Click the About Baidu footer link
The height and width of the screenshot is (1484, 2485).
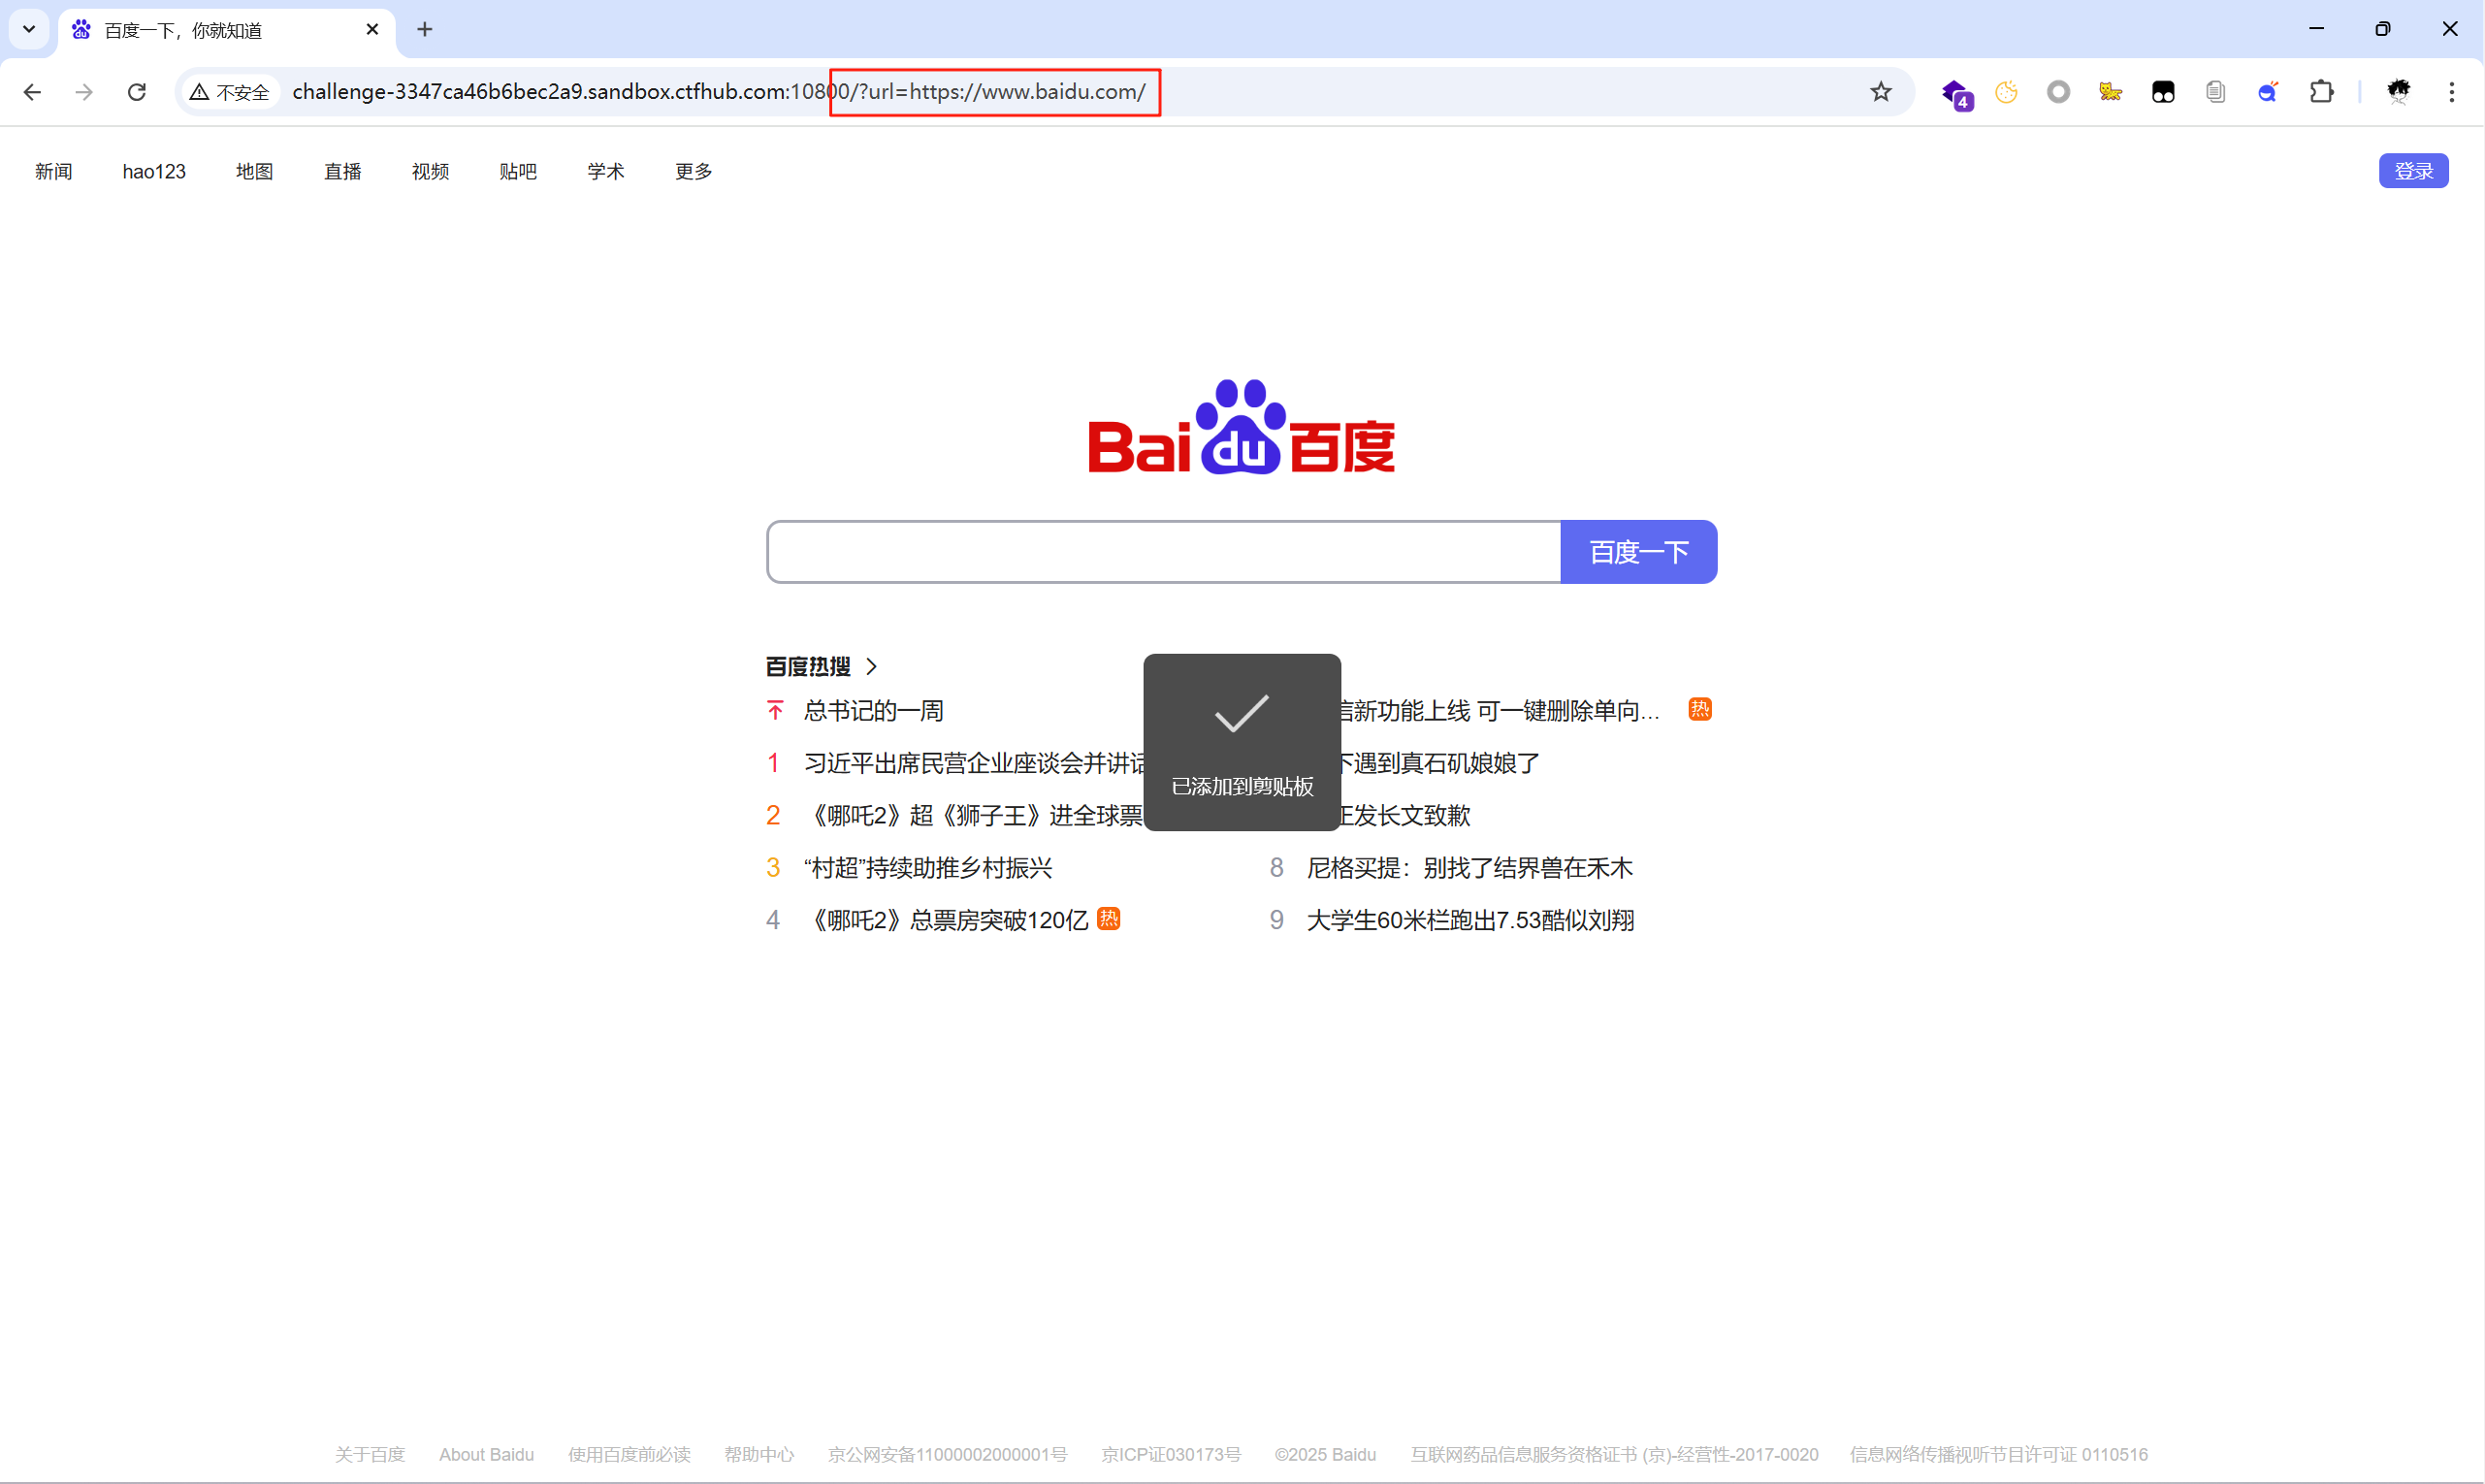486,1454
